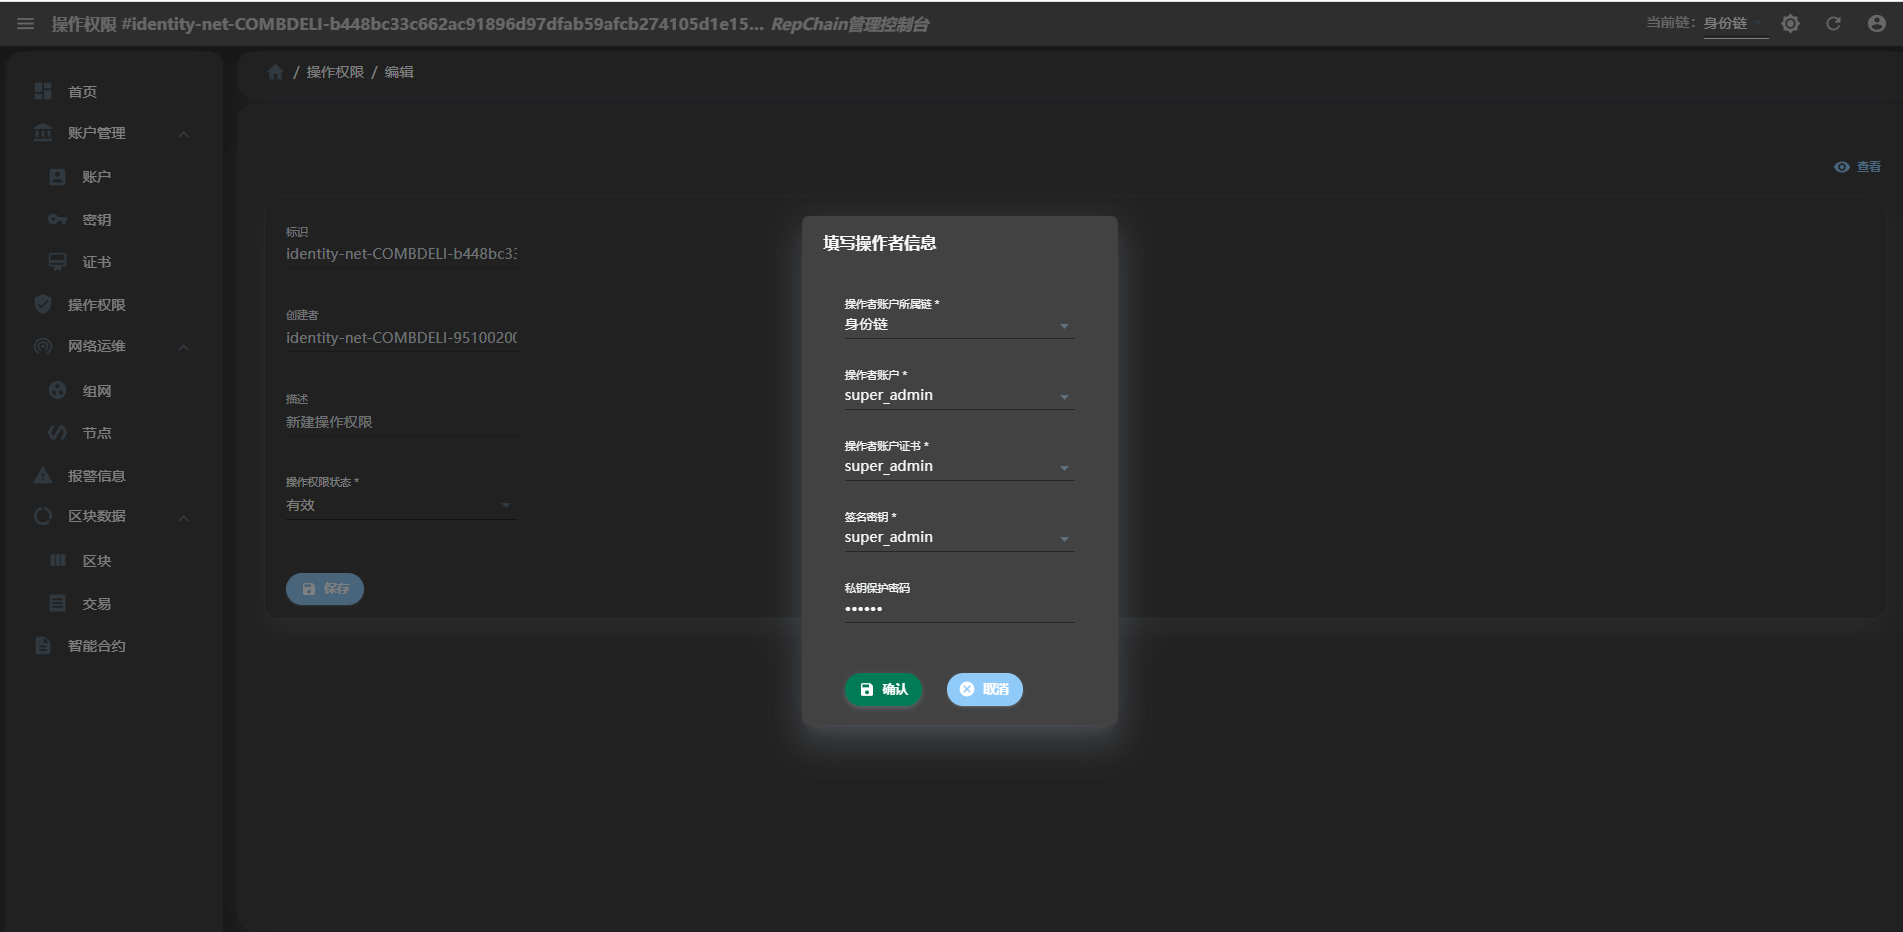Open 账户 in the sidebar
Viewport: 1903px width, 932px height.
[x=96, y=177]
